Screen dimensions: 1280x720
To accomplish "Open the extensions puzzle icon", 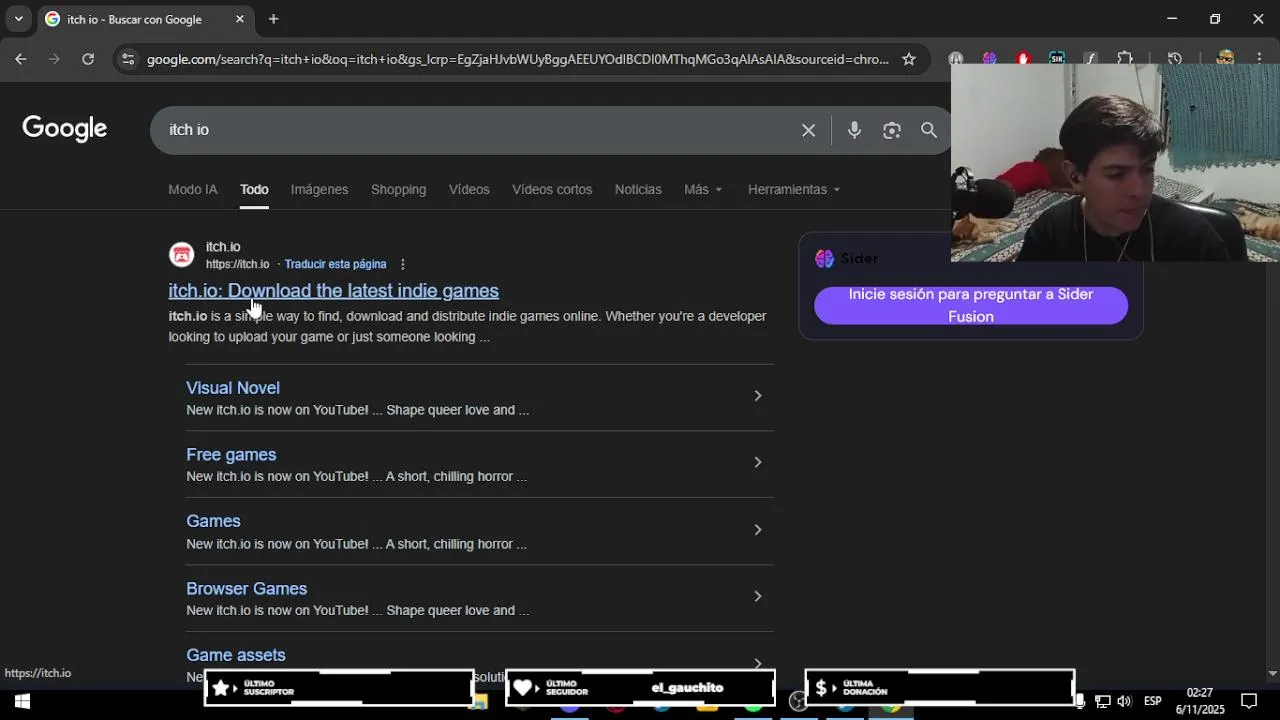I will click(1125, 58).
